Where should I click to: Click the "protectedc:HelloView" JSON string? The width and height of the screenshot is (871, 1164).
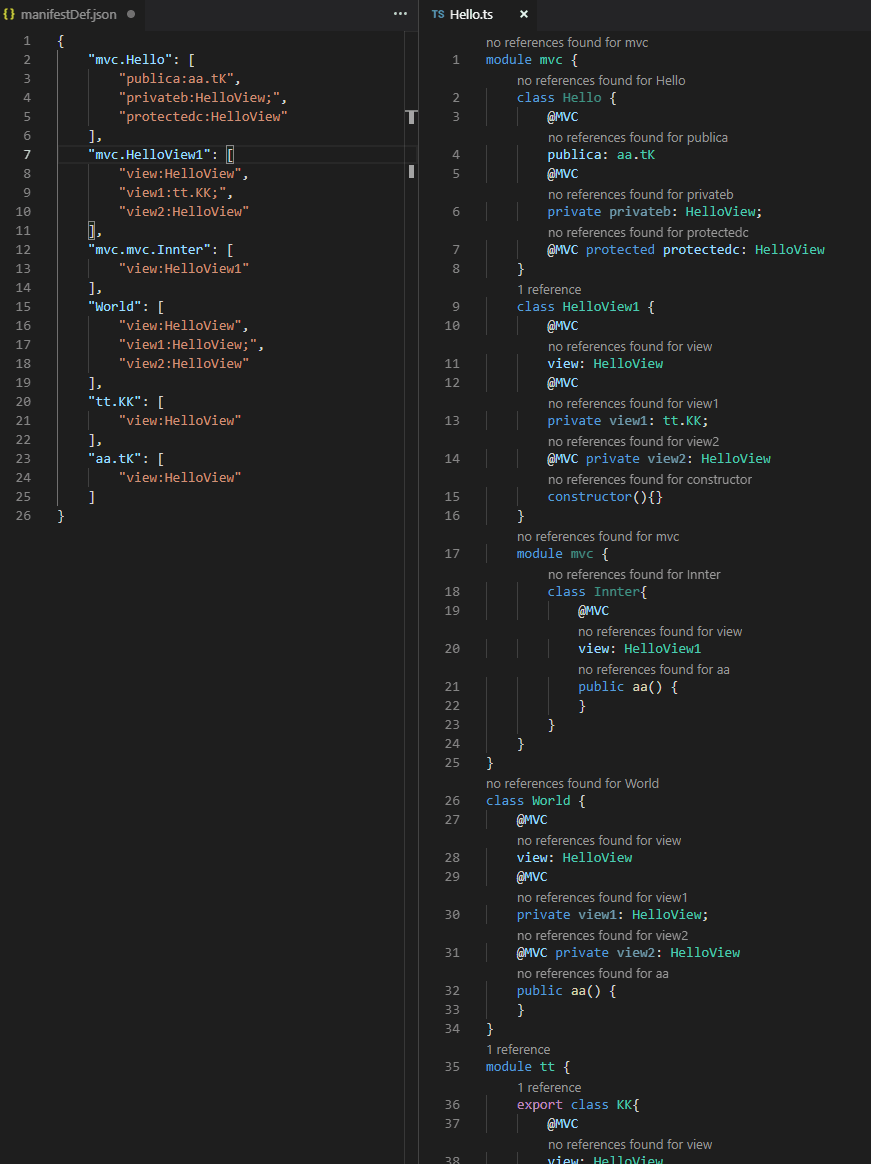click(203, 117)
